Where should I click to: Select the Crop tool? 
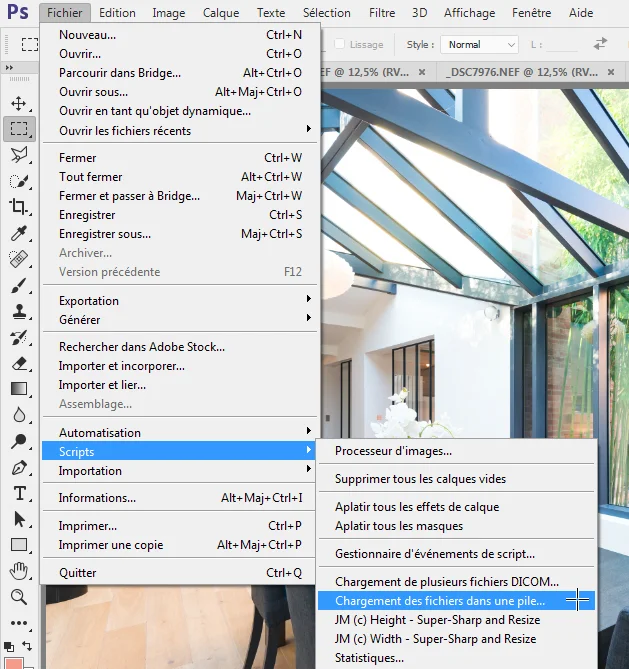click(19, 207)
